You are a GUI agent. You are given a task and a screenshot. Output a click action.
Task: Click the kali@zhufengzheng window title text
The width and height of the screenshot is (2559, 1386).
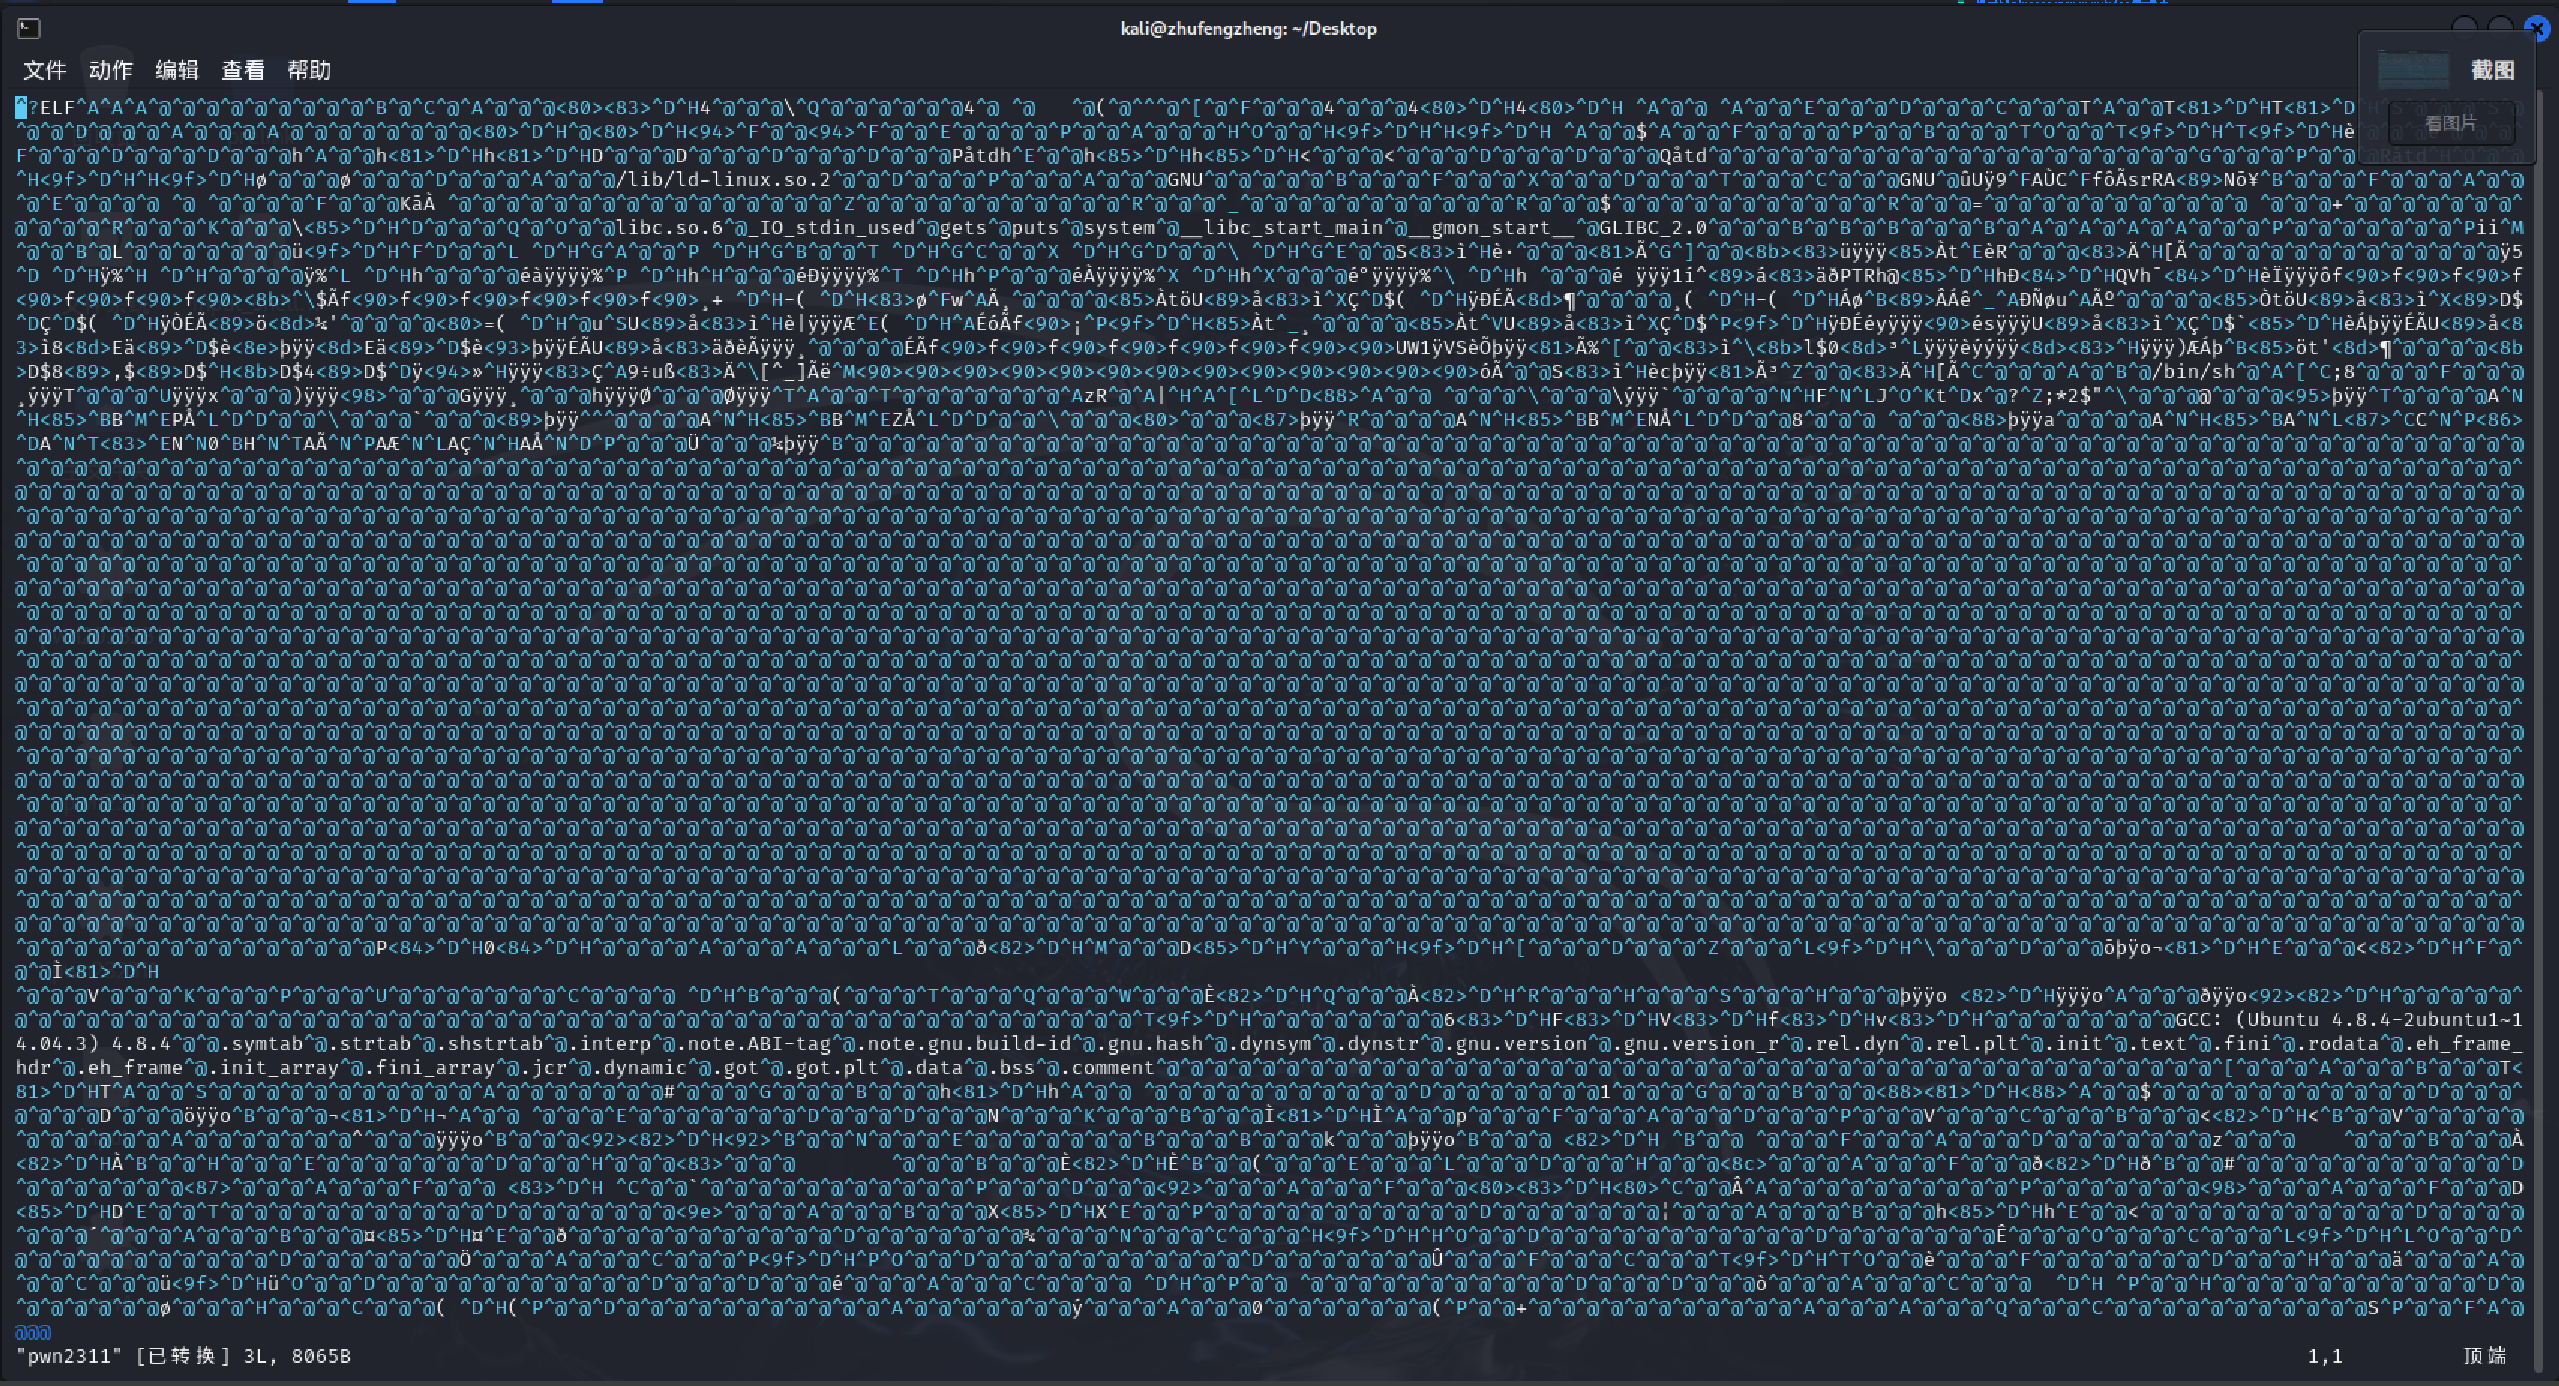coord(1248,29)
